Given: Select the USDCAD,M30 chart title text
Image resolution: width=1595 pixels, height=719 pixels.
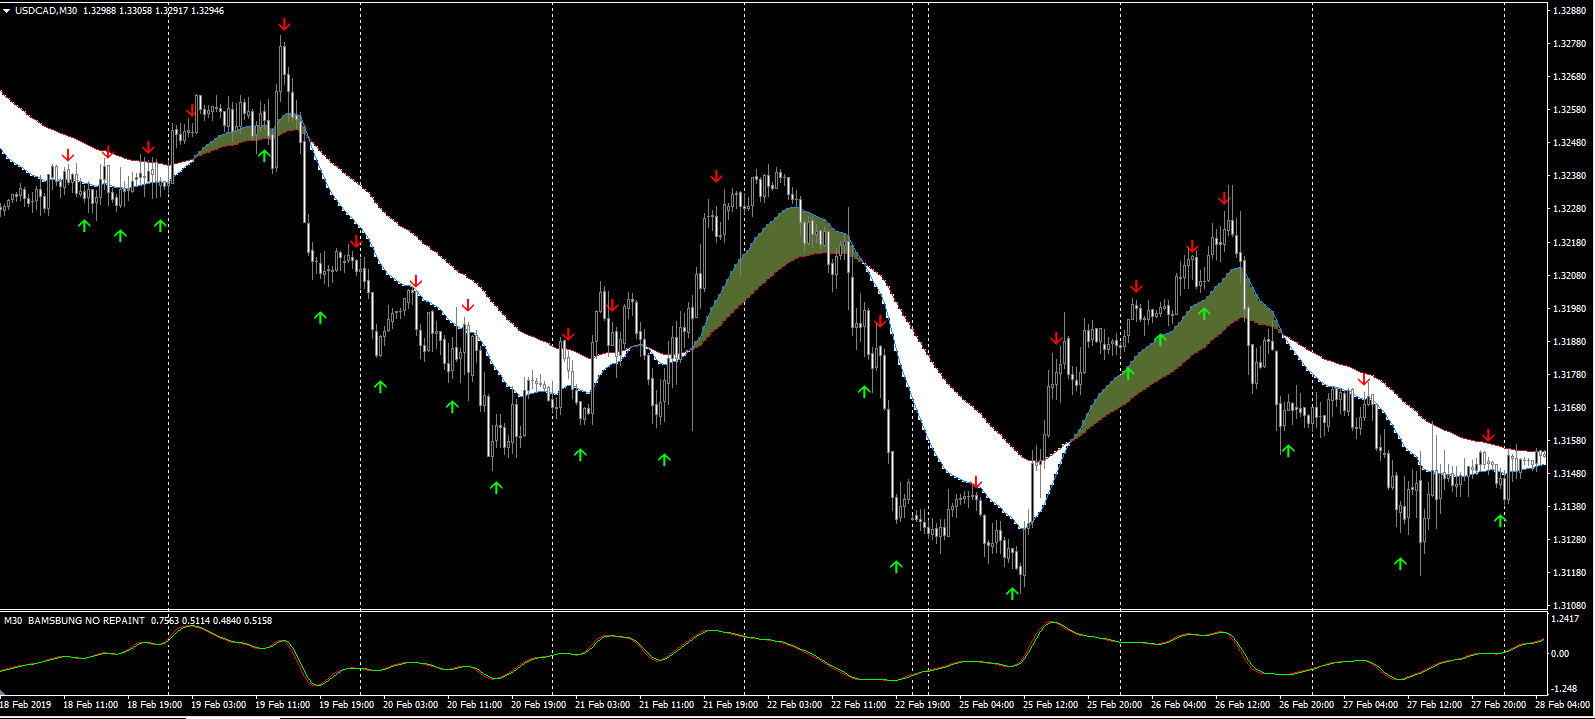Looking at the screenshot, I should point(46,11).
